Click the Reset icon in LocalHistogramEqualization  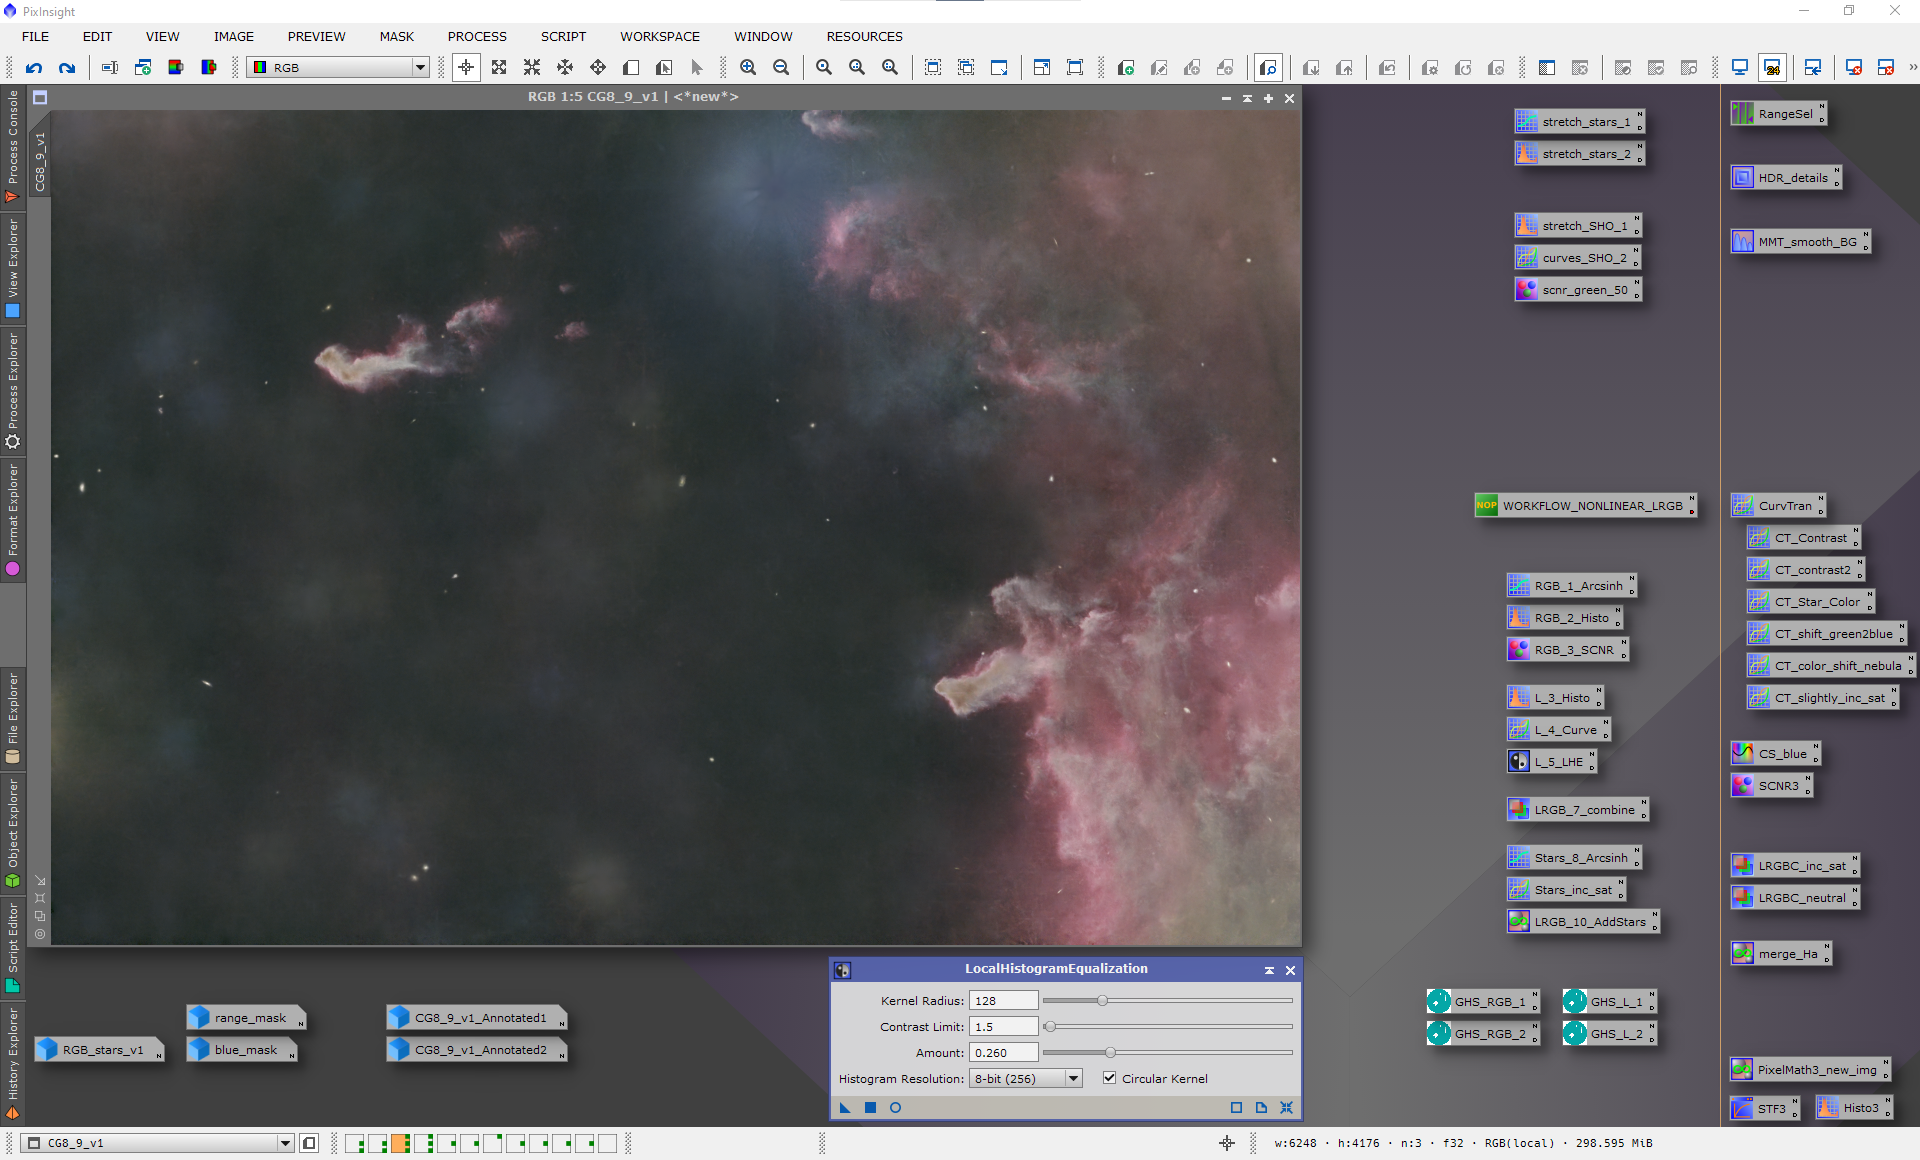1287,1107
